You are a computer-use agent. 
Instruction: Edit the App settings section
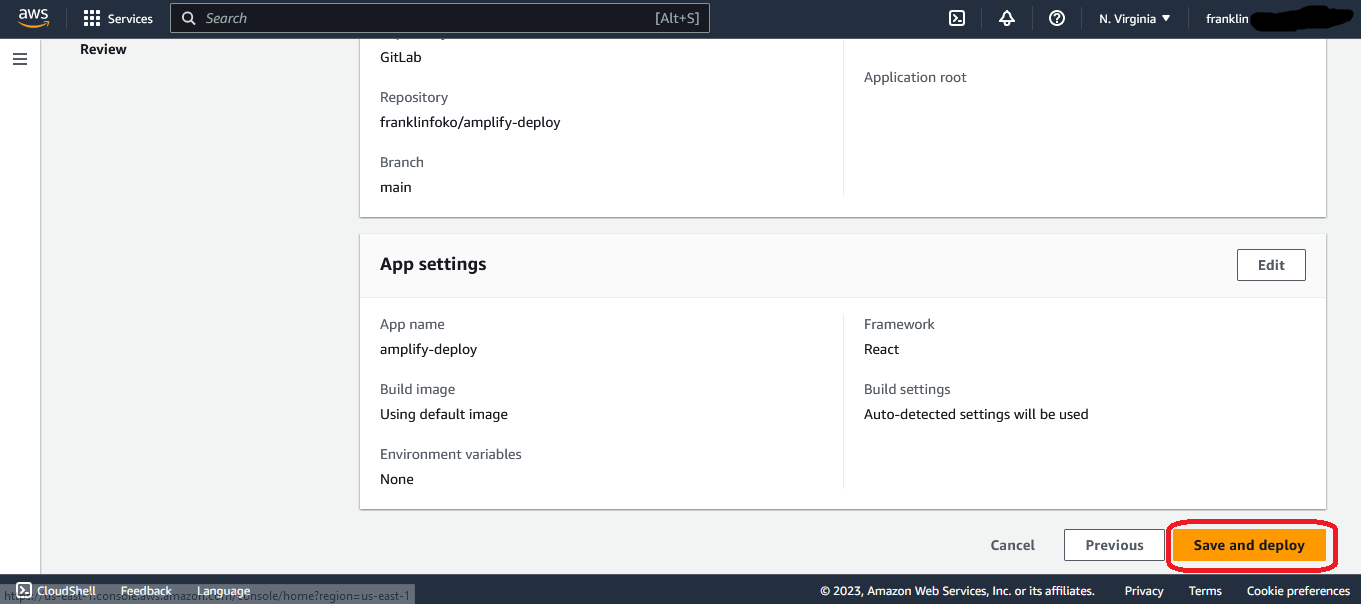click(1271, 265)
